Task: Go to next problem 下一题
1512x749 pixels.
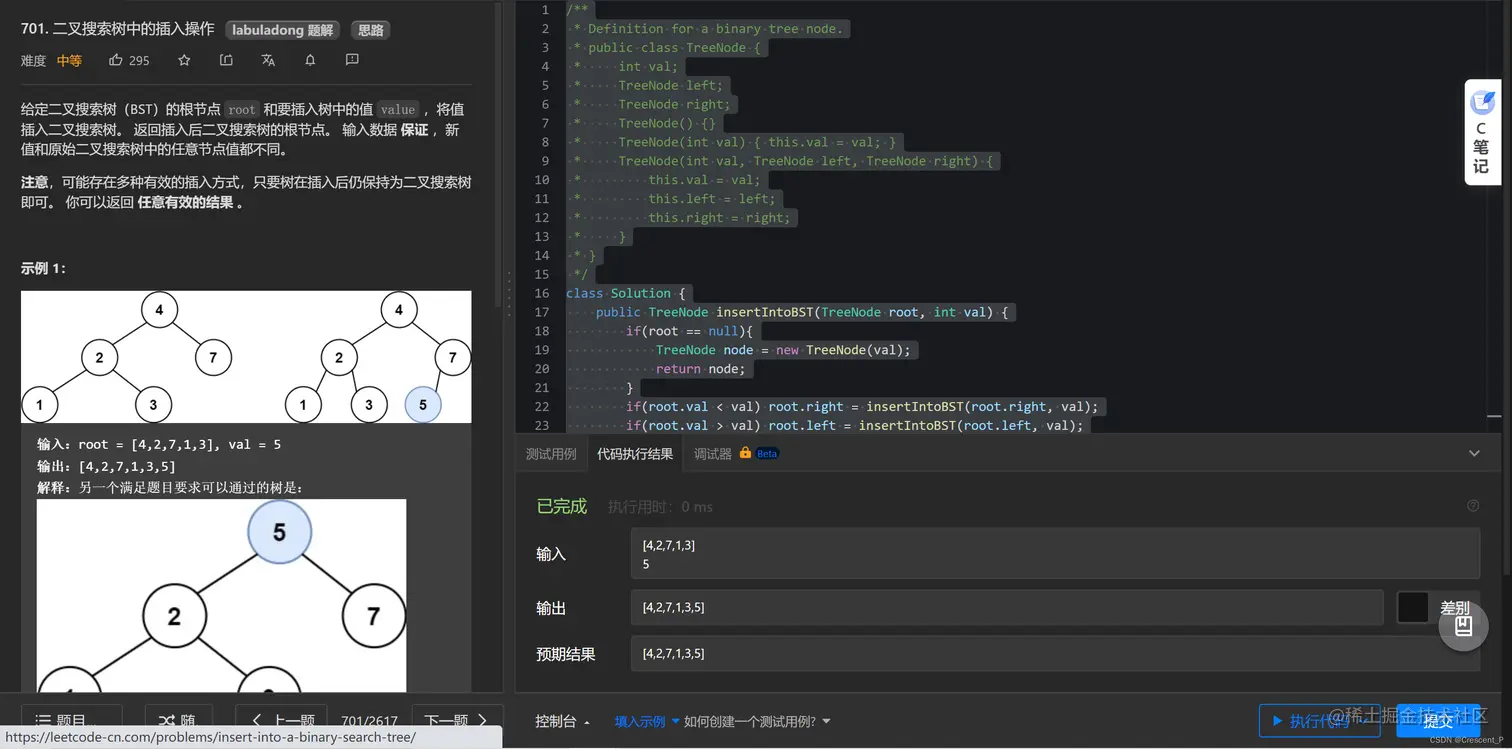Action: click(x=456, y=720)
